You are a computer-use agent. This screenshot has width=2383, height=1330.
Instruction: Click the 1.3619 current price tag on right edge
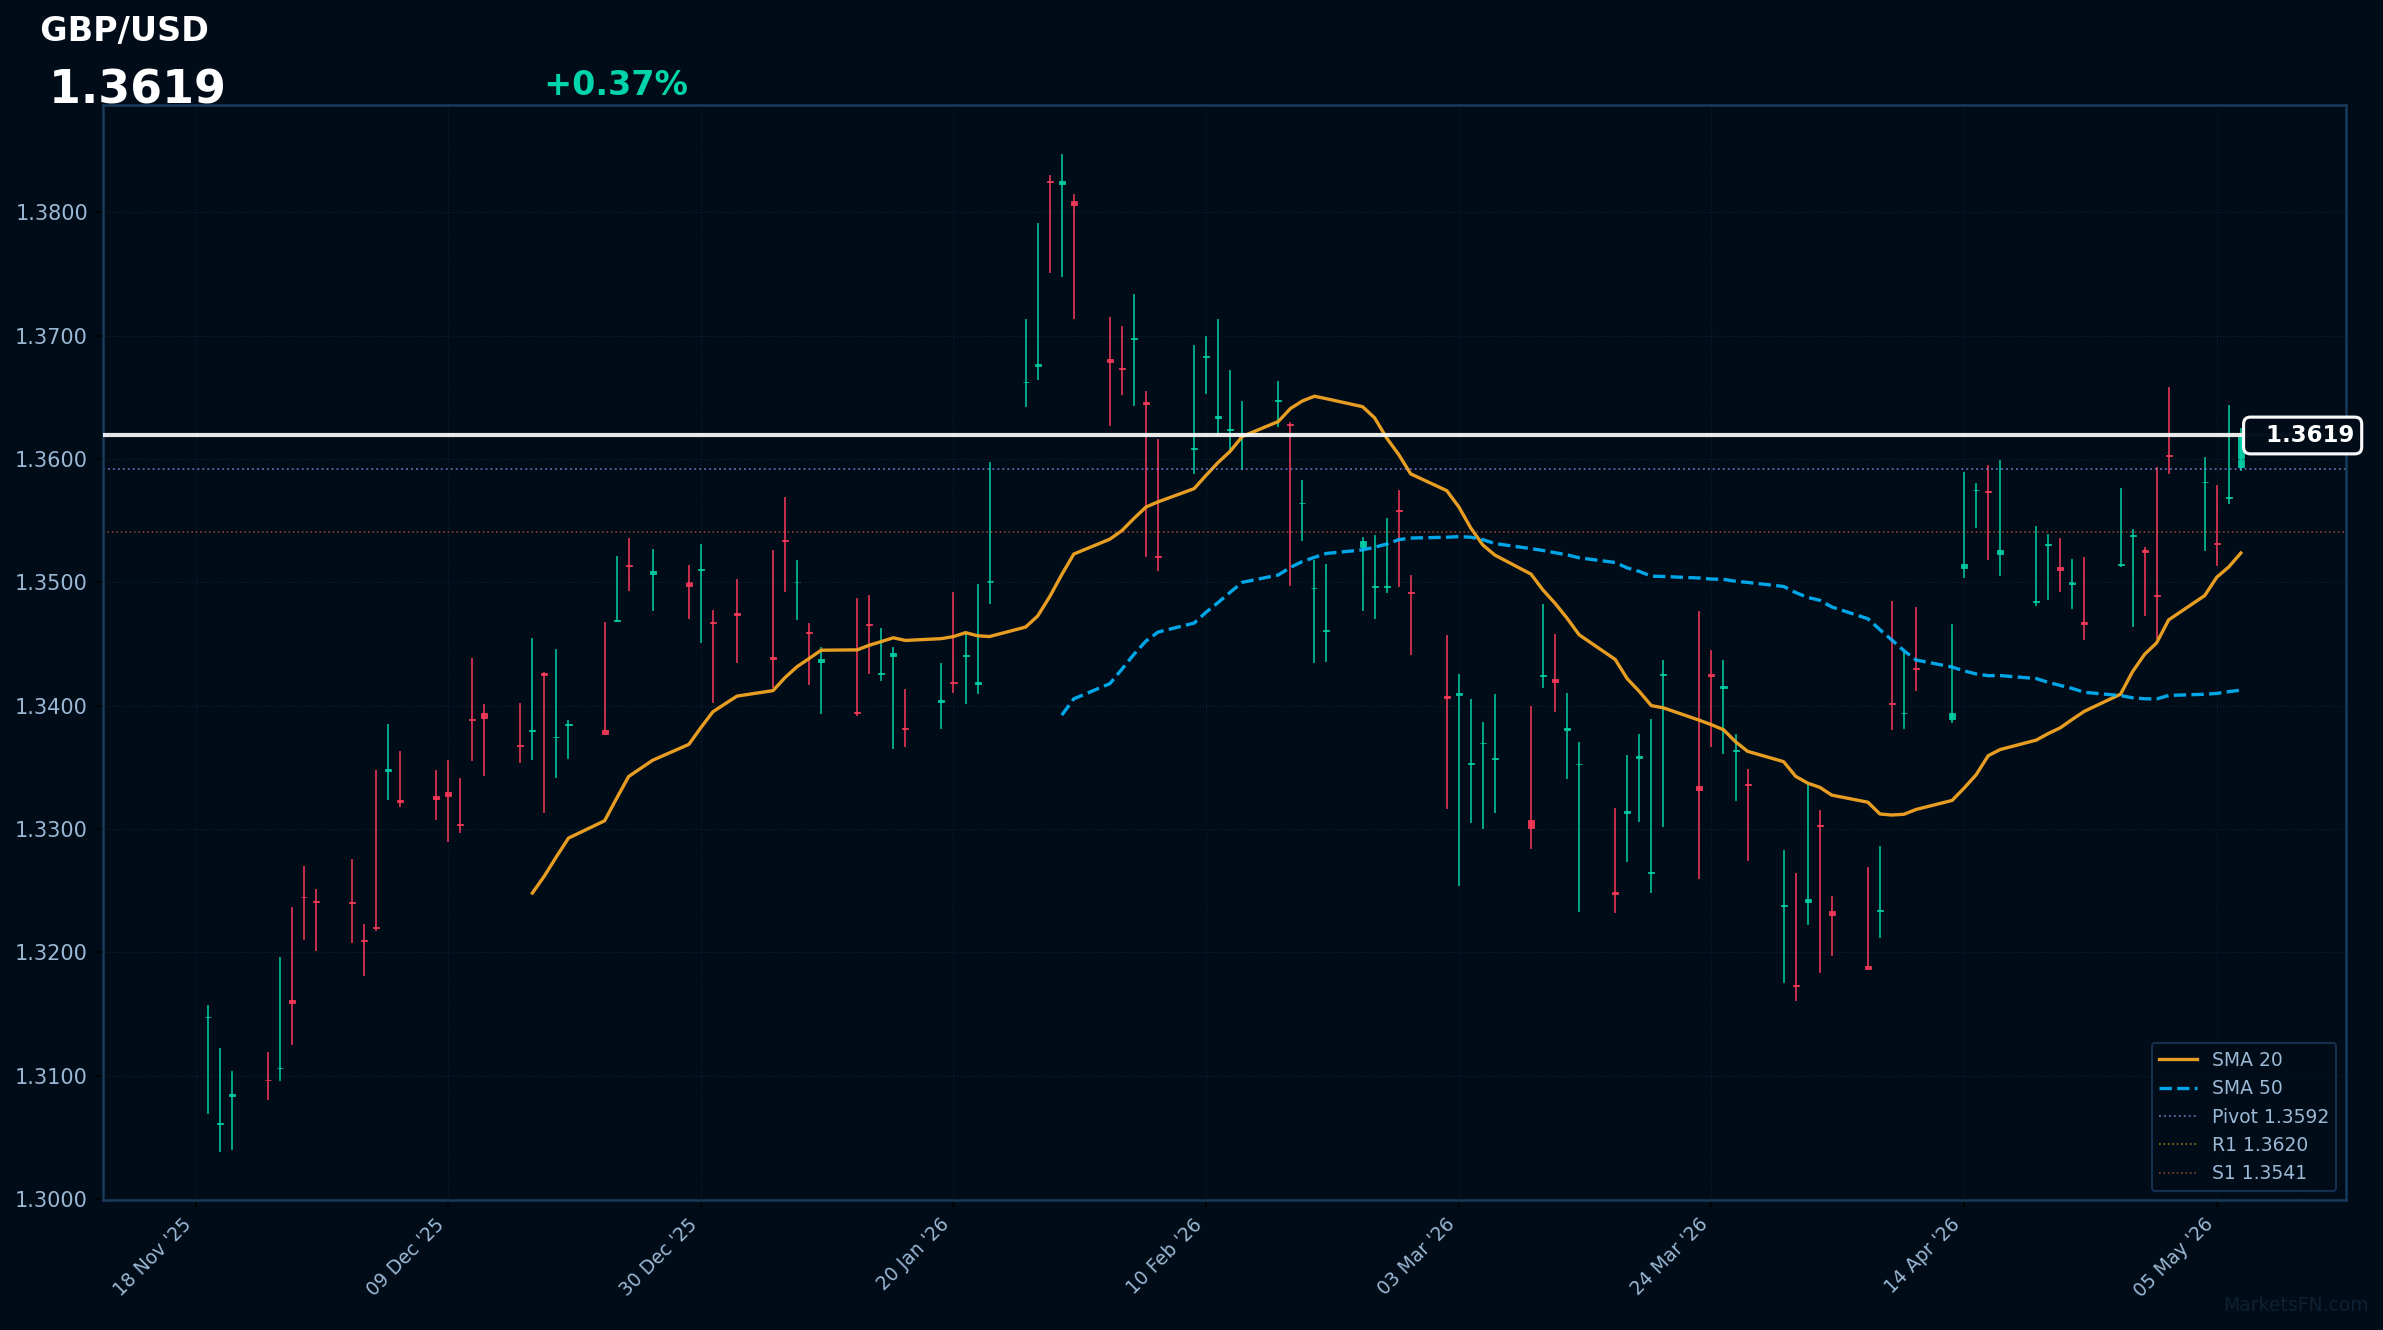click(2302, 435)
